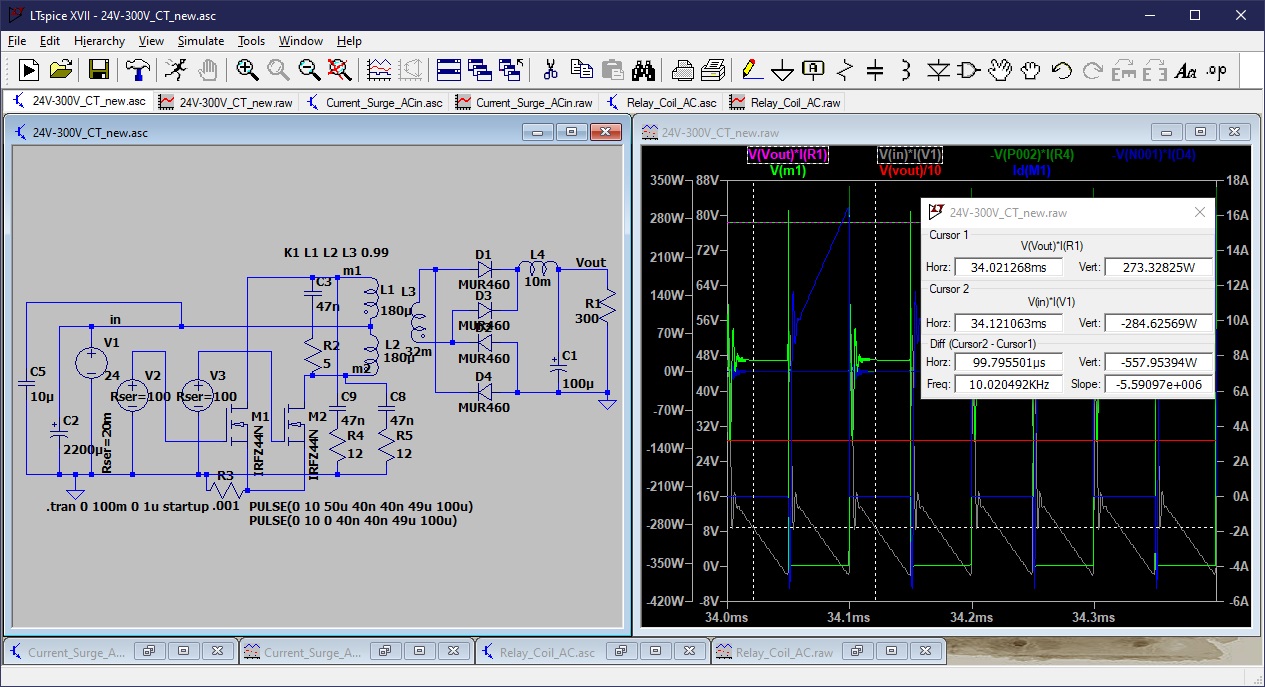1265x687 pixels.
Task: Select the Draw Wire pencil tool
Action: [749, 70]
